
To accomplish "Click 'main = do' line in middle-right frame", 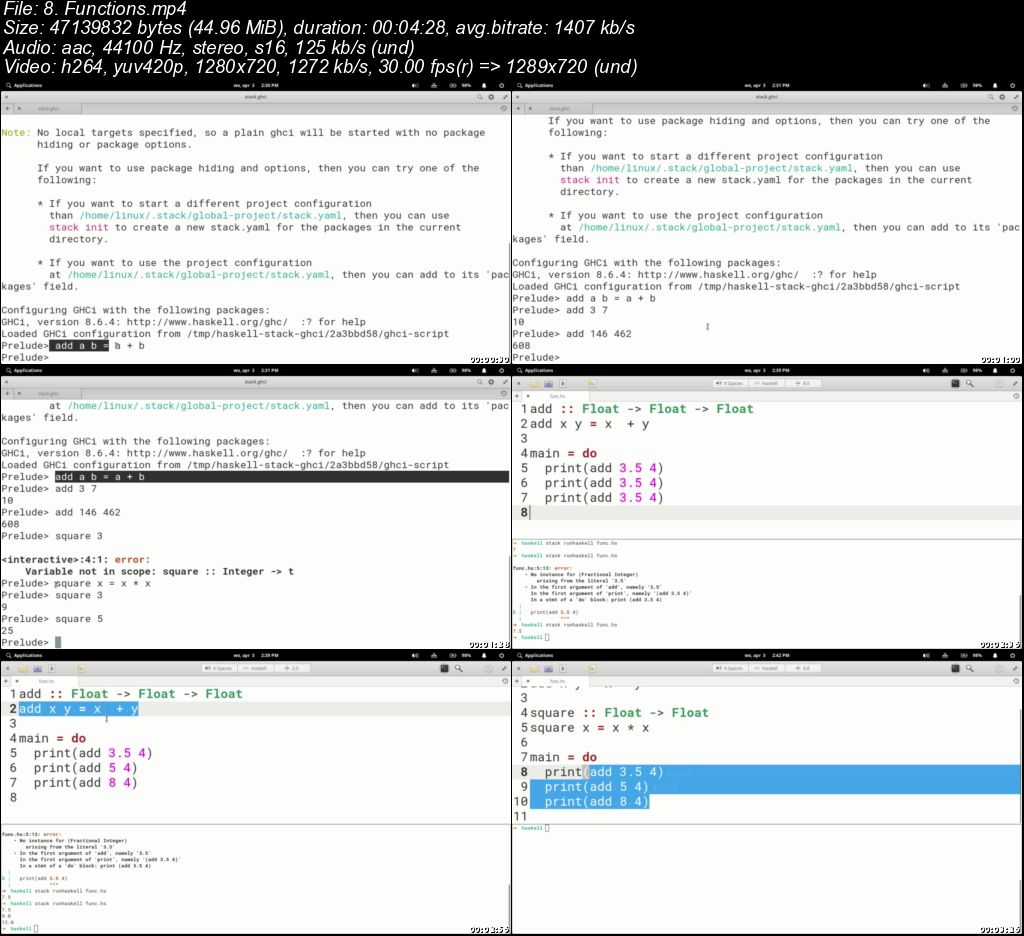I will 563,453.
